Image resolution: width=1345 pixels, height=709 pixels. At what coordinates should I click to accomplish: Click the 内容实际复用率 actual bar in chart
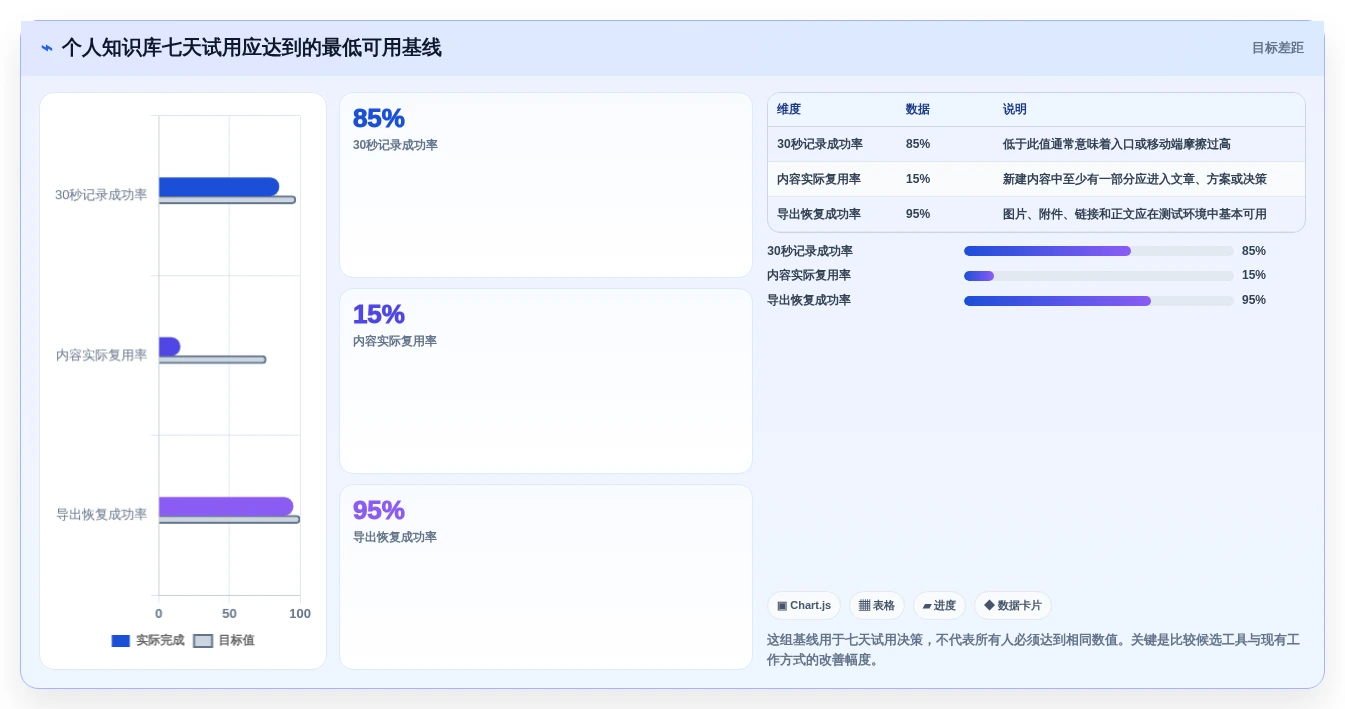click(169, 347)
